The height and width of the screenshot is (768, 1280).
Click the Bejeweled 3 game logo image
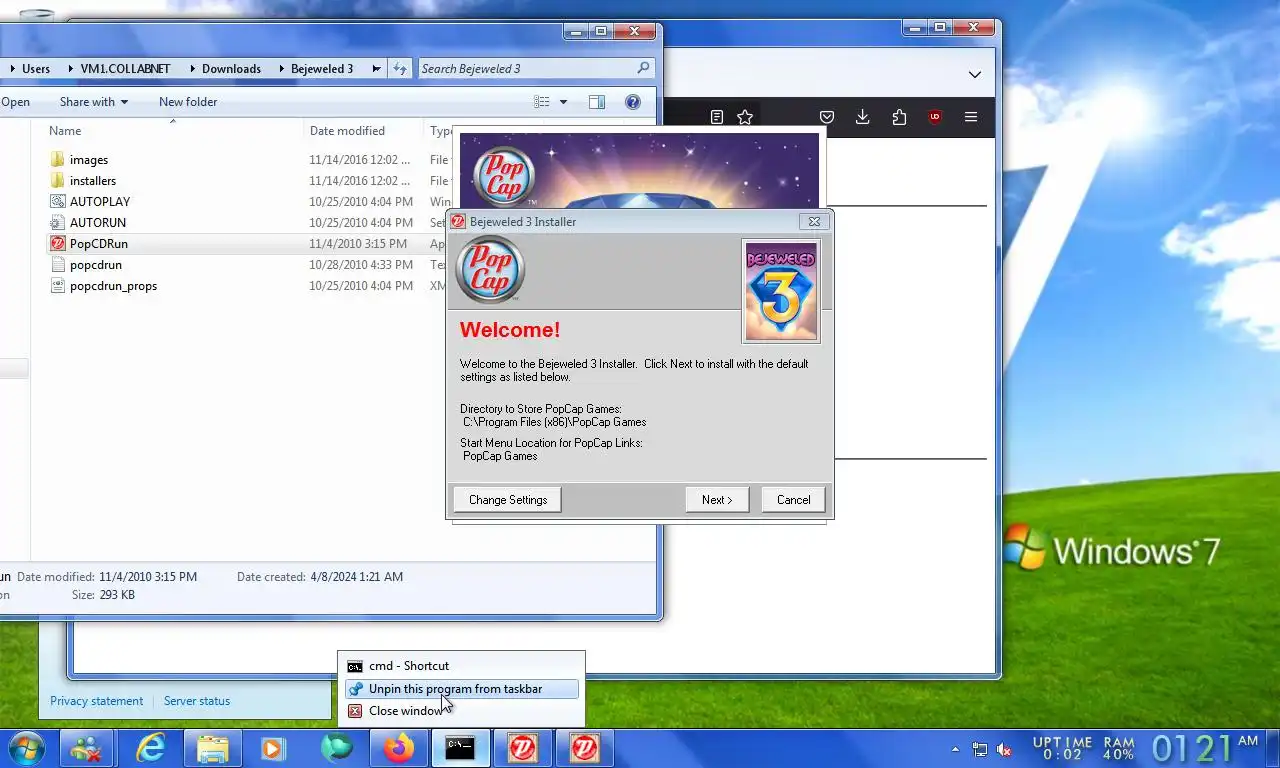pos(781,291)
